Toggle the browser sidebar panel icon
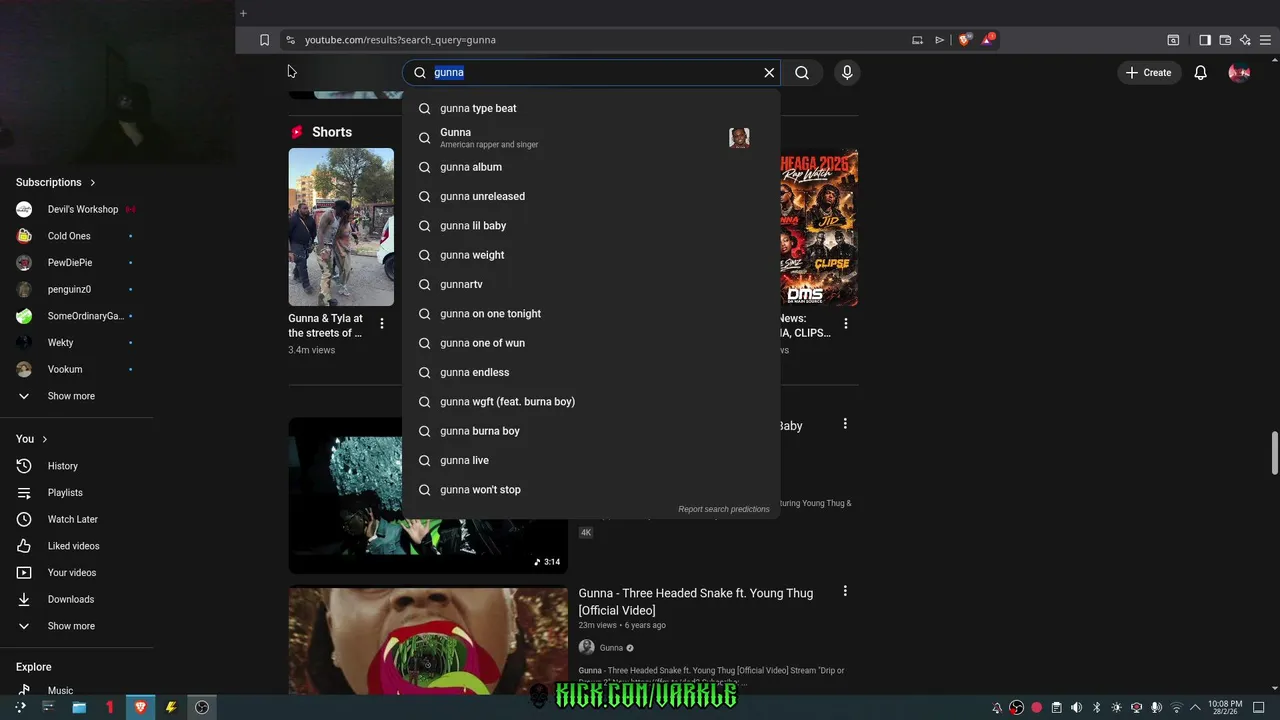Viewport: 1280px width, 720px height. pos(1205,40)
